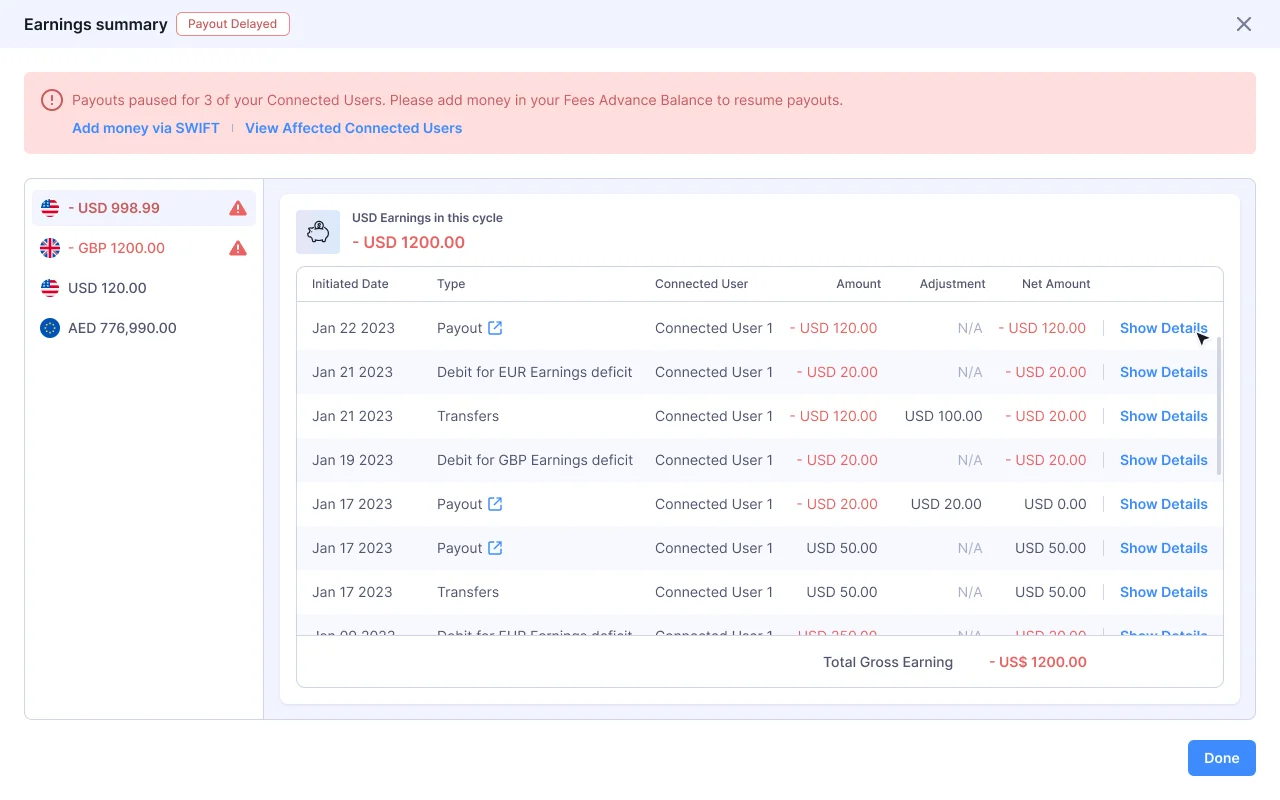
Task: Click the warning triangle beside GBP 1200.00
Action: (237, 248)
